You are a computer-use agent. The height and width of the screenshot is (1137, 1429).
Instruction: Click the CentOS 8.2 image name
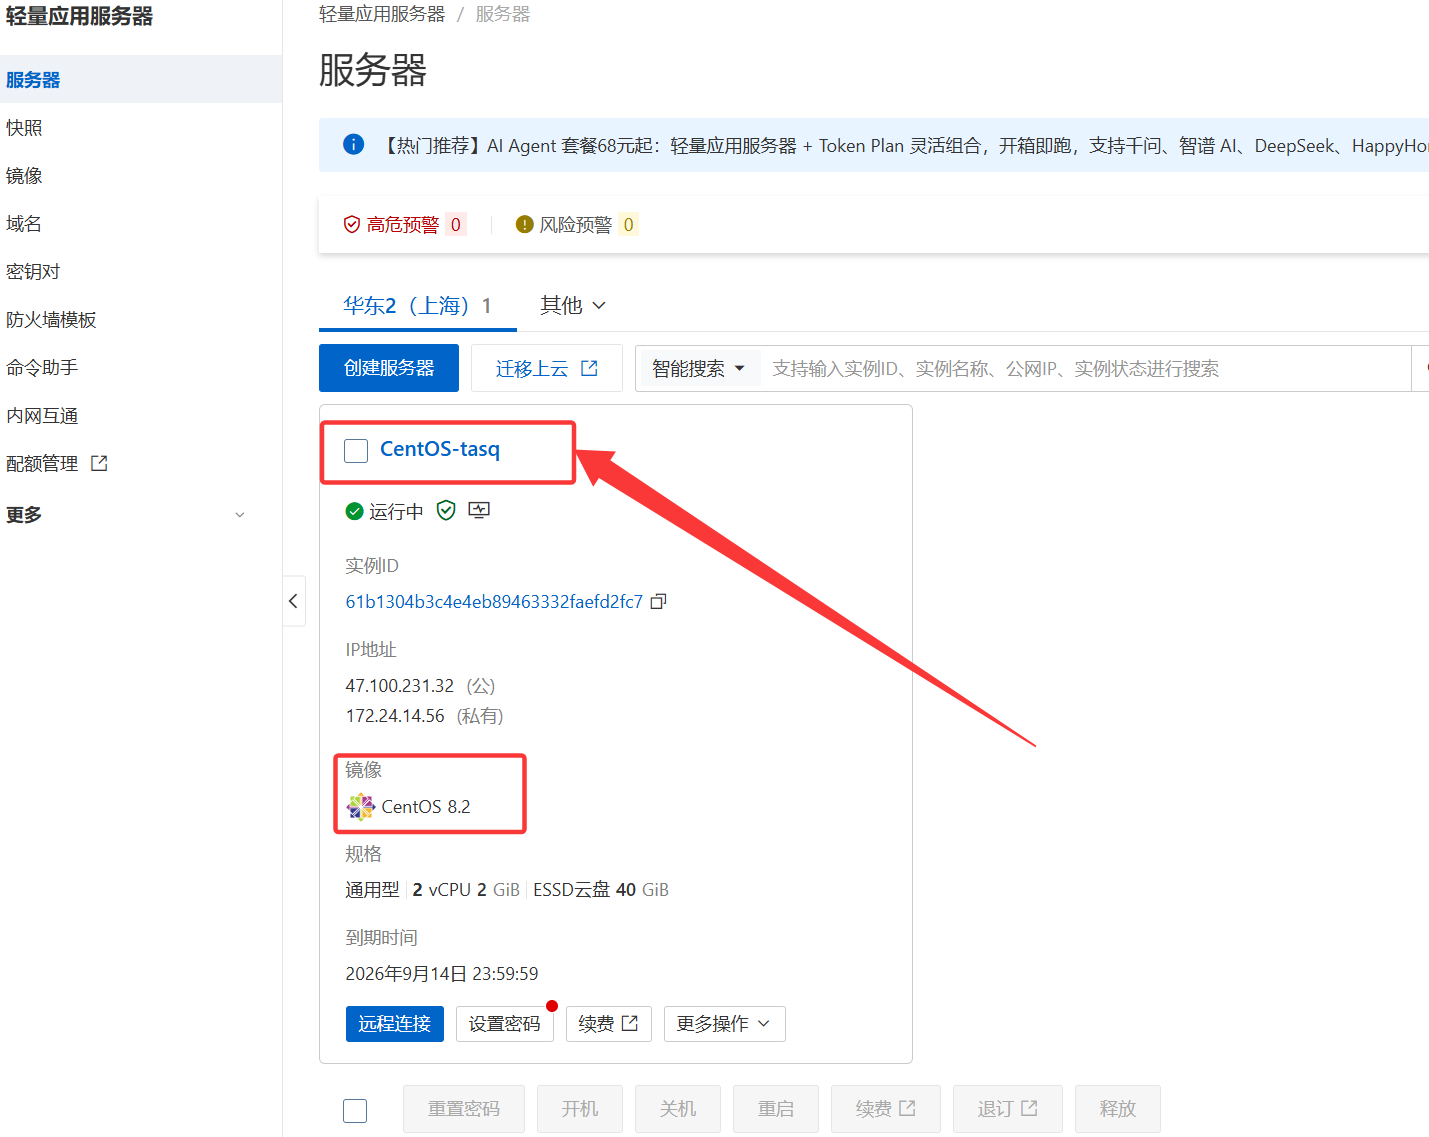[x=425, y=806]
